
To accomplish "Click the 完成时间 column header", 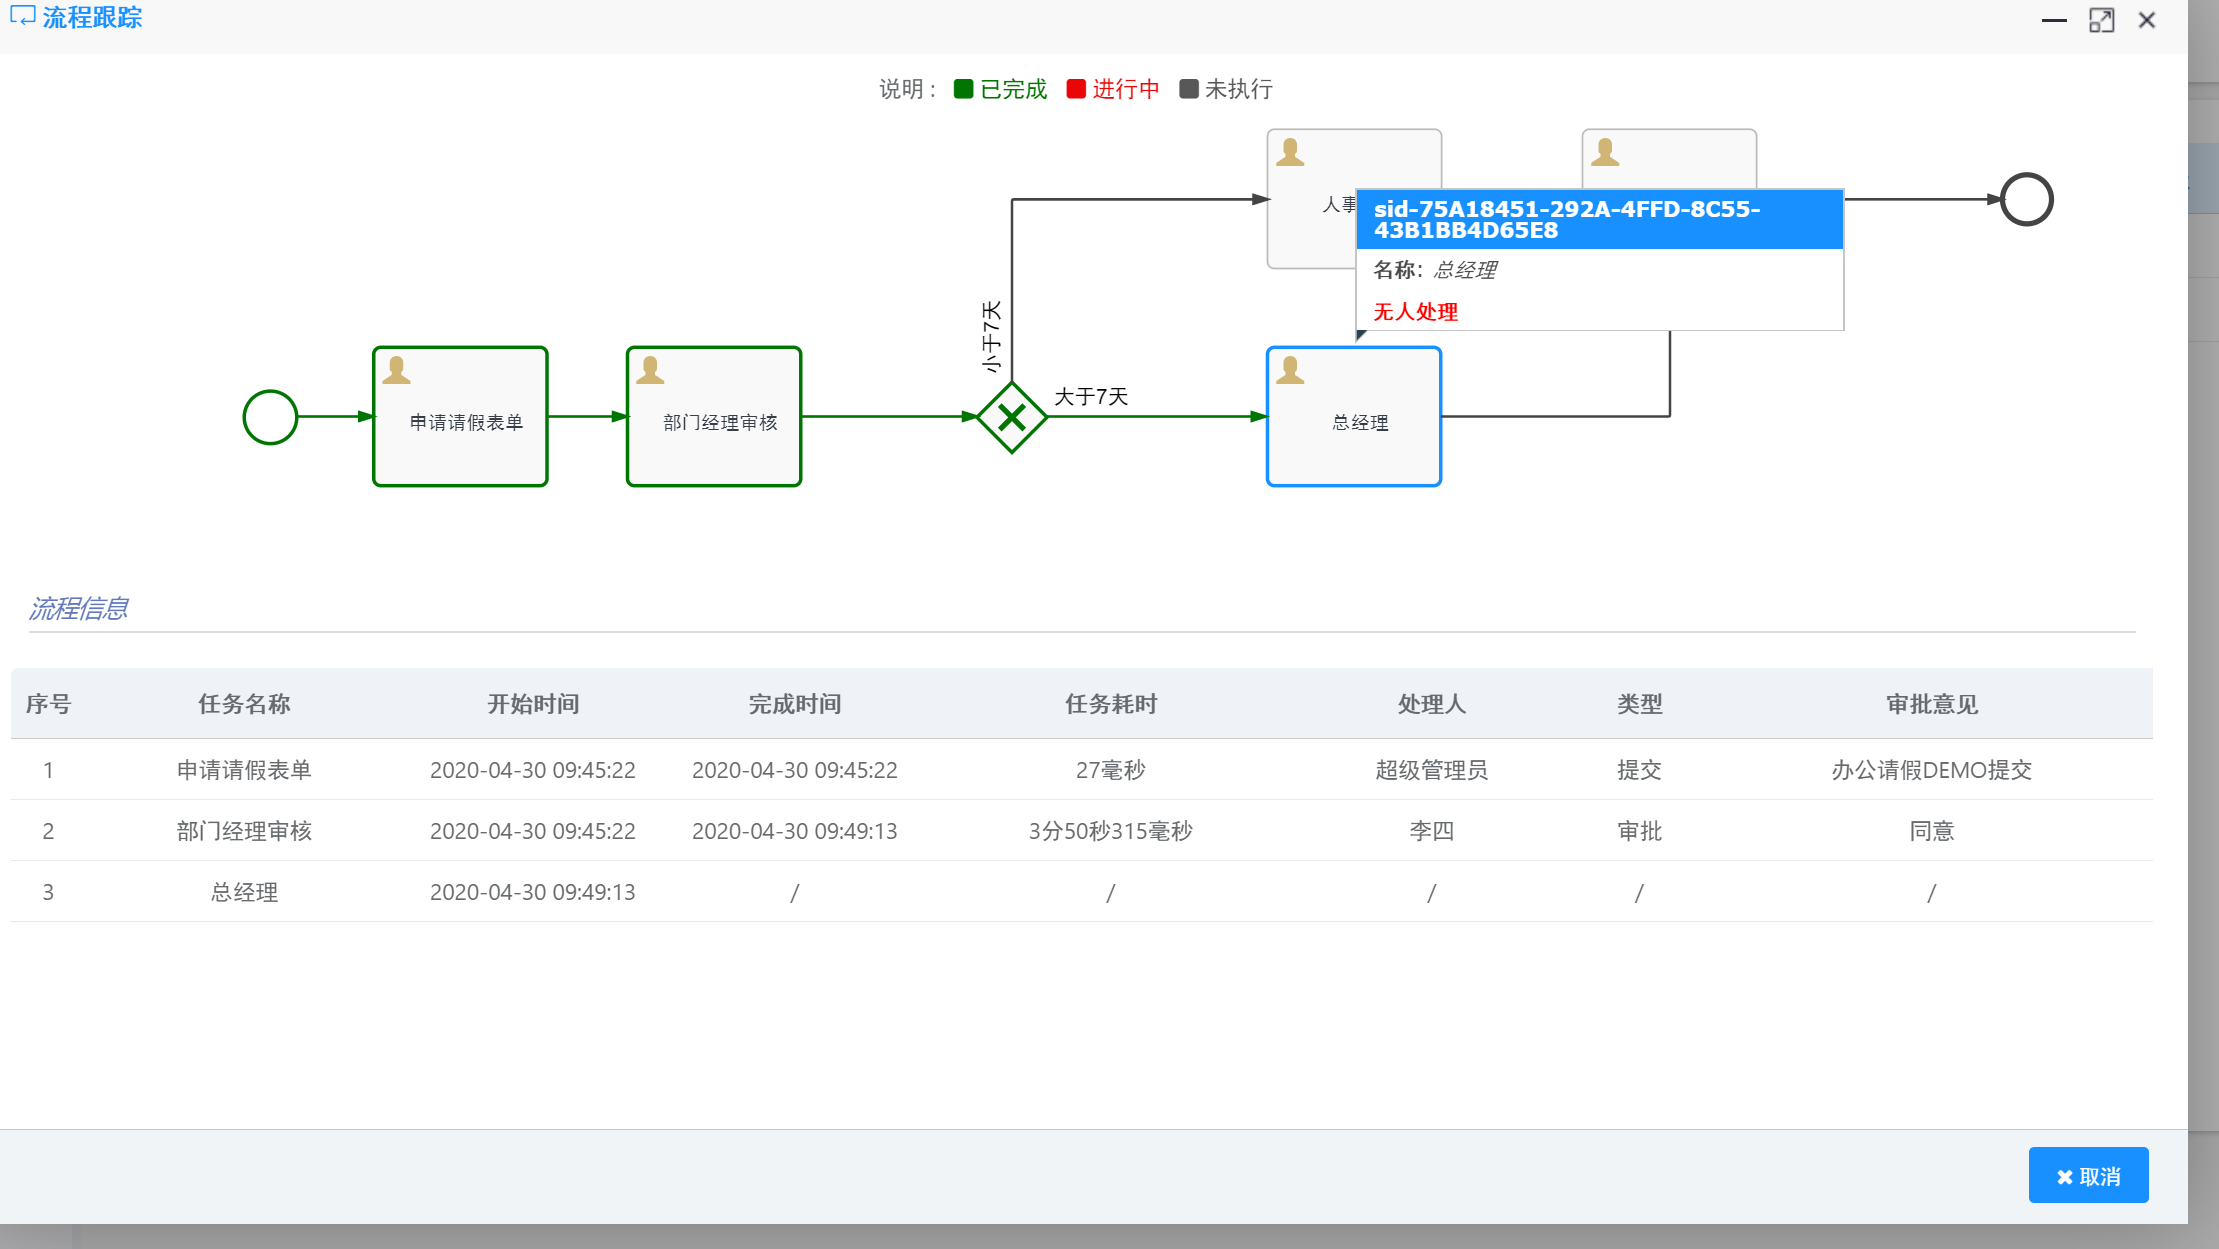I will coord(795,704).
